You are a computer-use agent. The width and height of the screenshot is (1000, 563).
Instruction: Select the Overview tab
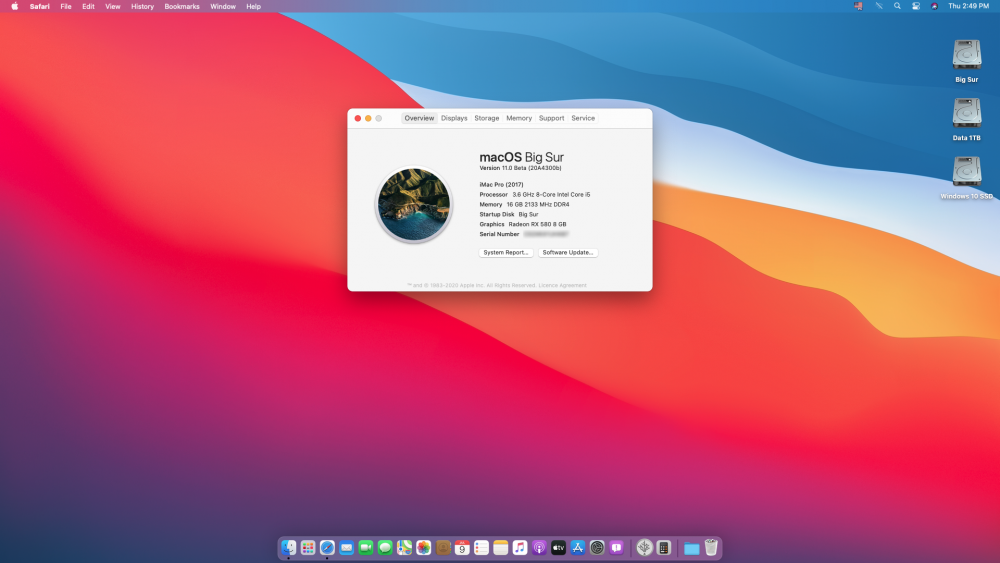pos(419,118)
